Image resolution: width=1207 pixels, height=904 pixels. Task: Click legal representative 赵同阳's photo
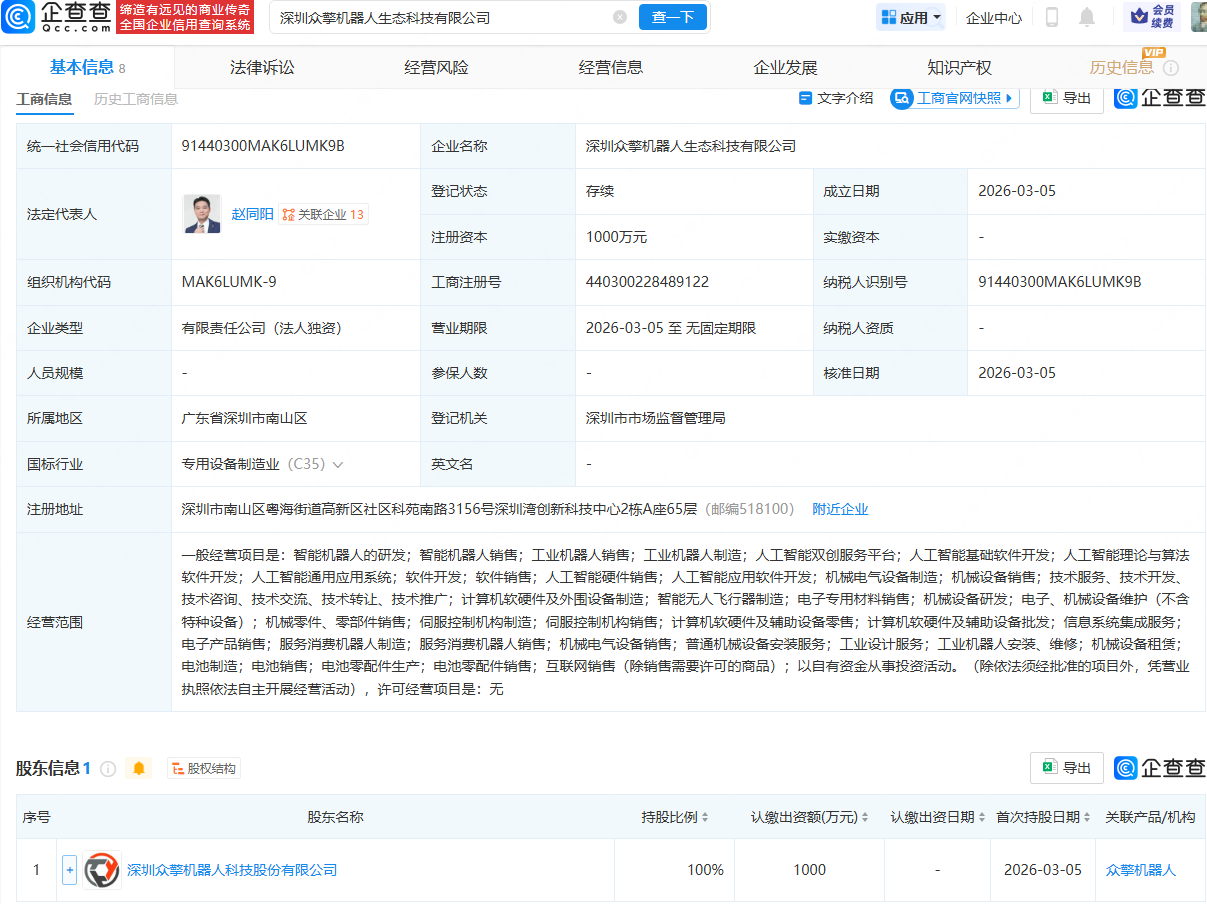tap(202, 213)
